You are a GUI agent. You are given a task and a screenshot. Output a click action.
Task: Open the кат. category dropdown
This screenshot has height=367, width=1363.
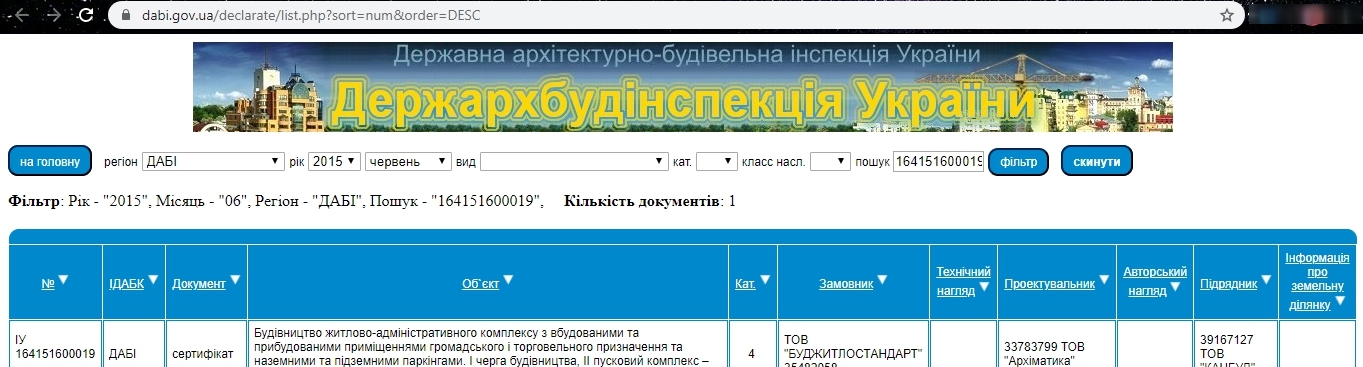coord(717,161)
